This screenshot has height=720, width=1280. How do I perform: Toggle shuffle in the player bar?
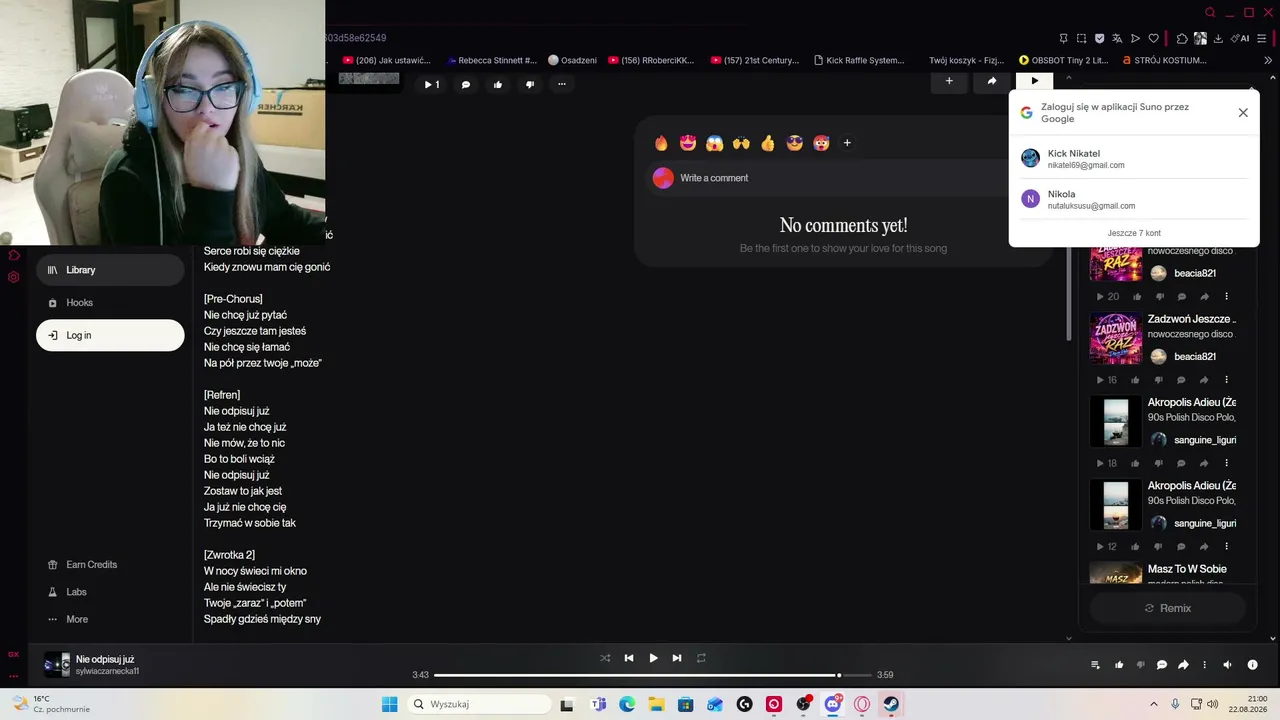click(x=605, y=658)
